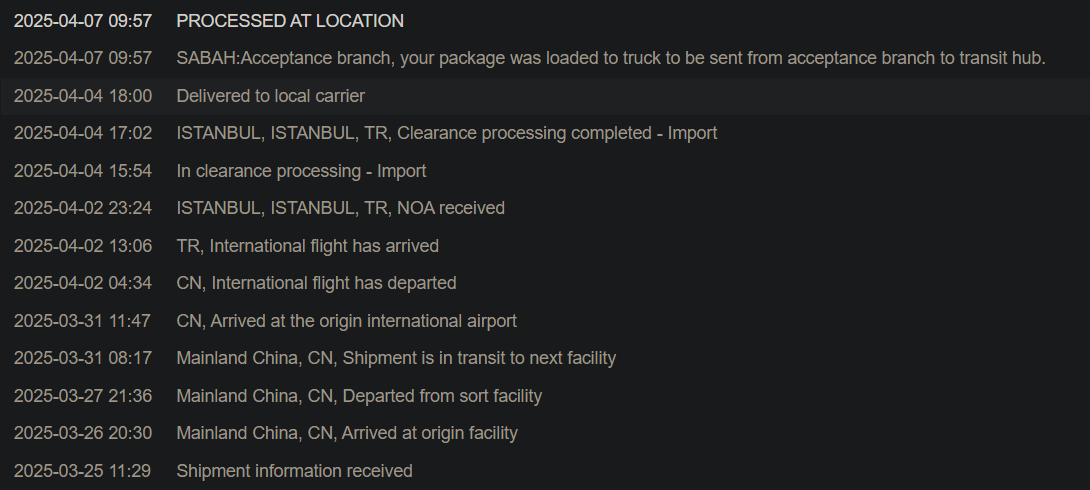This screenshot has width=1090, height=490.
Task: Select the 2025-04-04 17:02 timestamp
Action: (x=83, y=133)
